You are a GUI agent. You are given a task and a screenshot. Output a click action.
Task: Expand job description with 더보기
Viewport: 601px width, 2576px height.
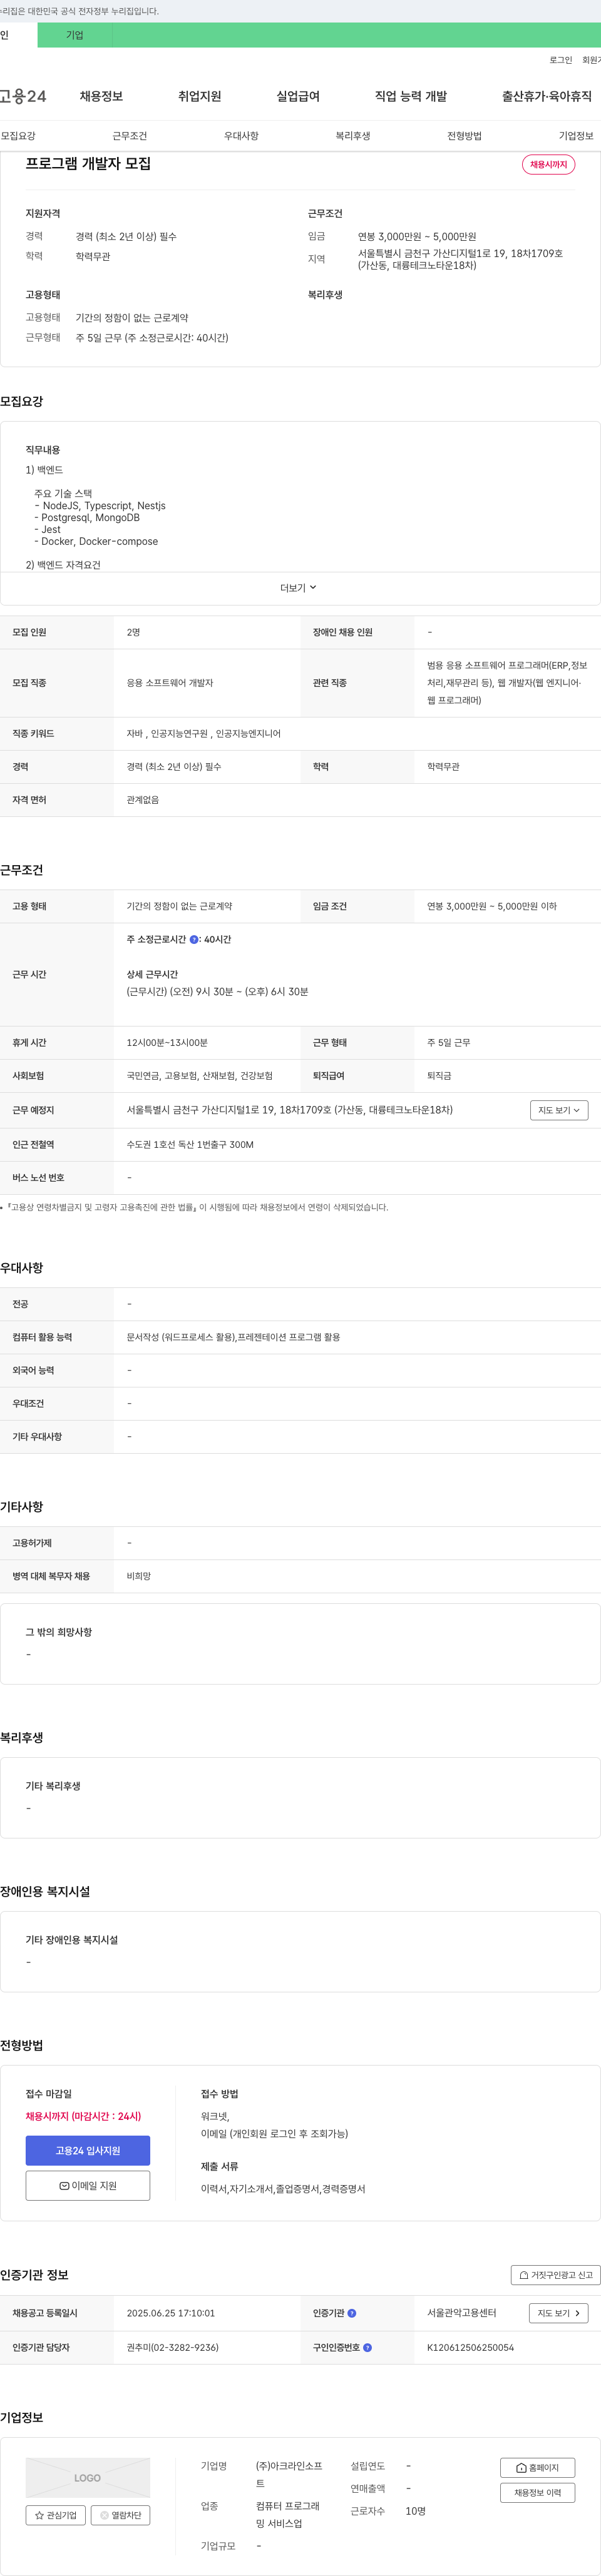(298, 588)
